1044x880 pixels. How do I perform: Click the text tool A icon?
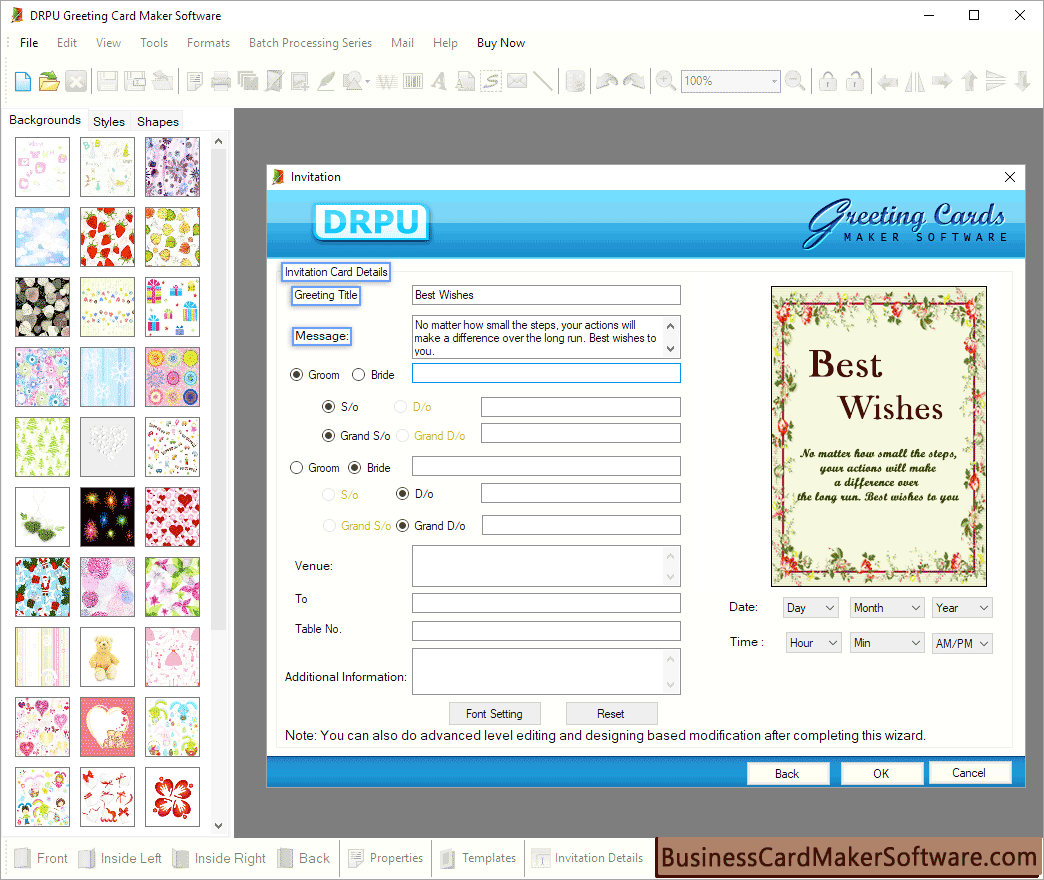click(438, 81)
